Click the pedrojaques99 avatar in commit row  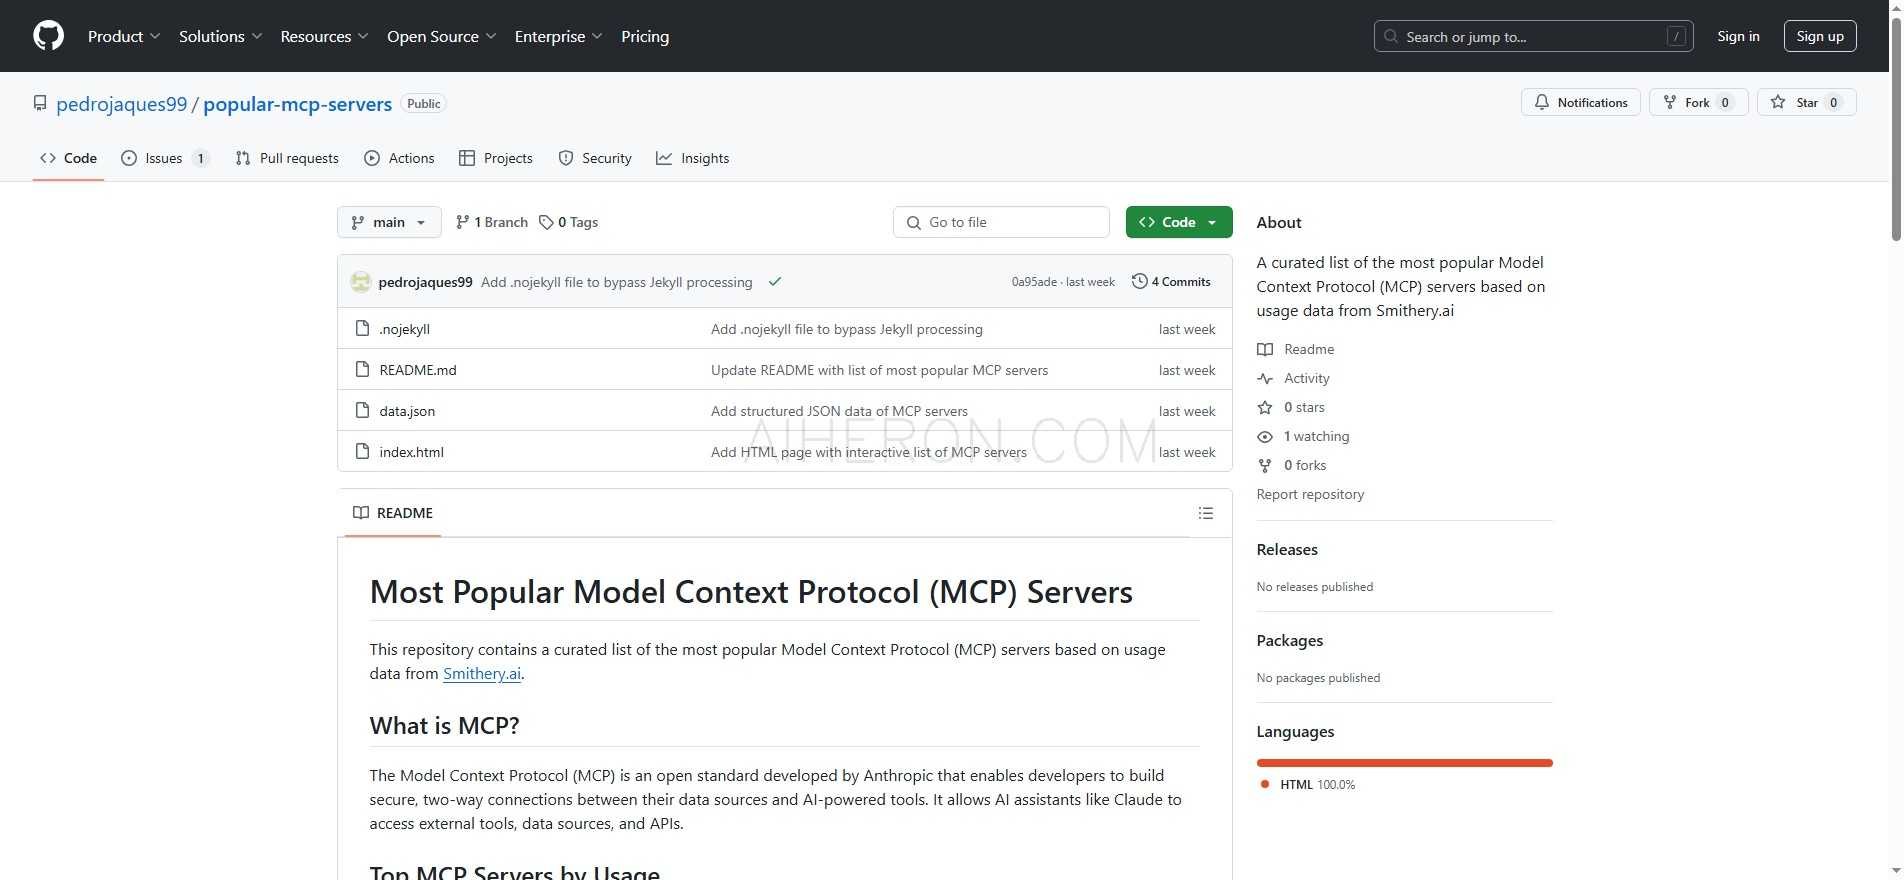point(361,282)
